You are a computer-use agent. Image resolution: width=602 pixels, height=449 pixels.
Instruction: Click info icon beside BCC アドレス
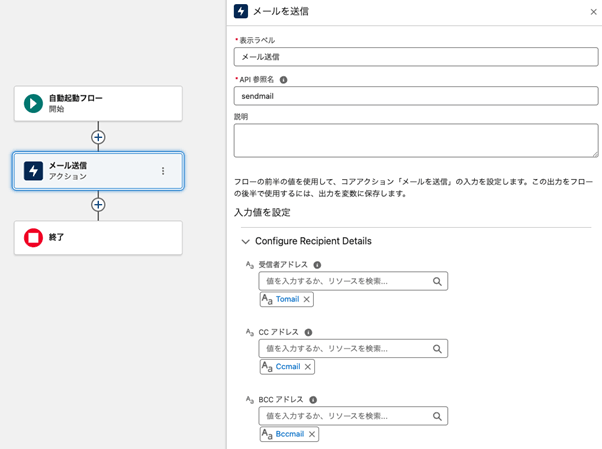(312, 400)
